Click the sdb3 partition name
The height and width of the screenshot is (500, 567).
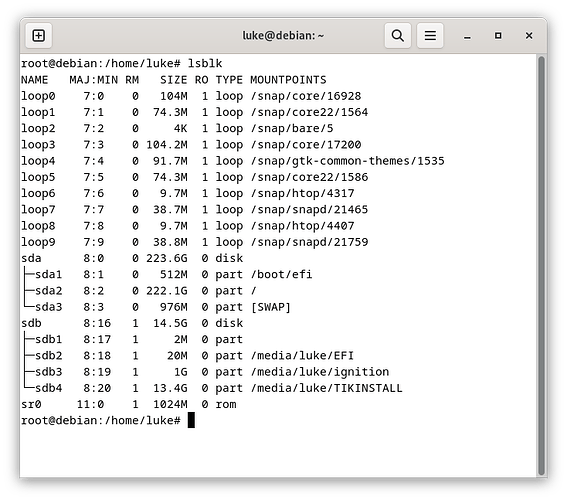tap(48, 372)
